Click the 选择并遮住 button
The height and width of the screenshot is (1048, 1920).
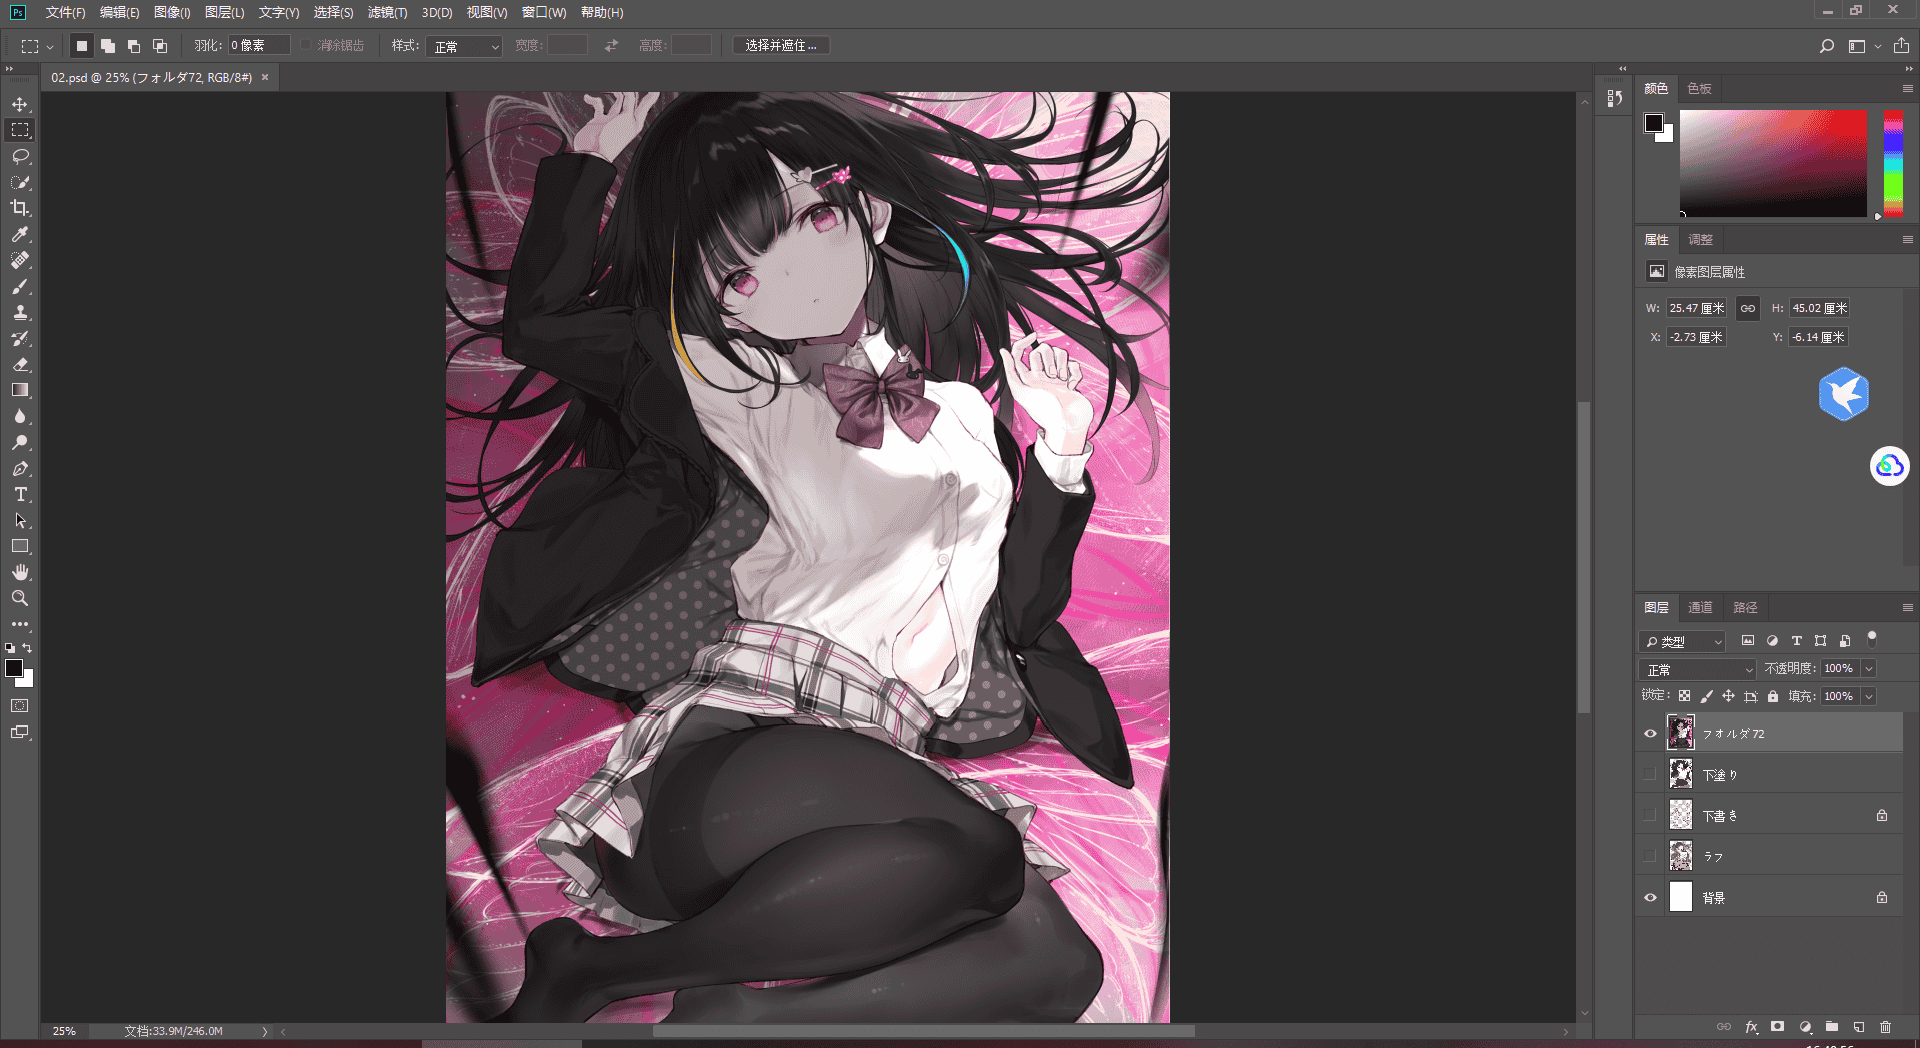tap(781, 45)
